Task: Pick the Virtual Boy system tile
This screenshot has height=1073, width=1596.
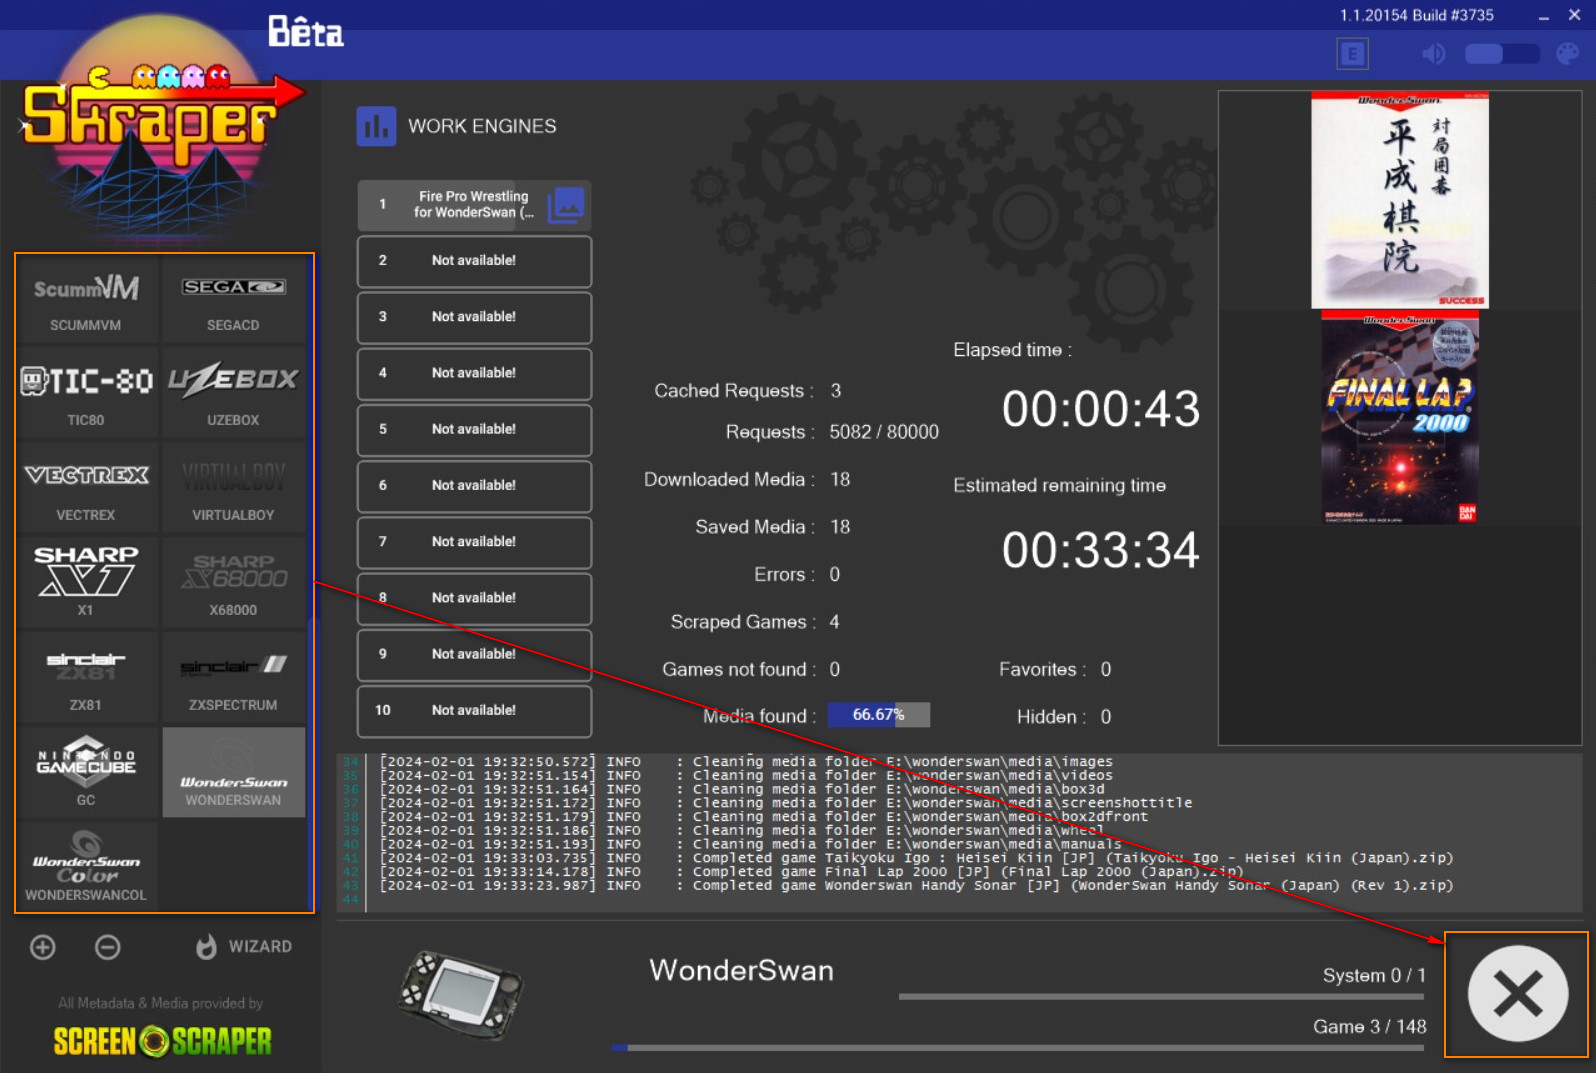Action: pos(234,490)
